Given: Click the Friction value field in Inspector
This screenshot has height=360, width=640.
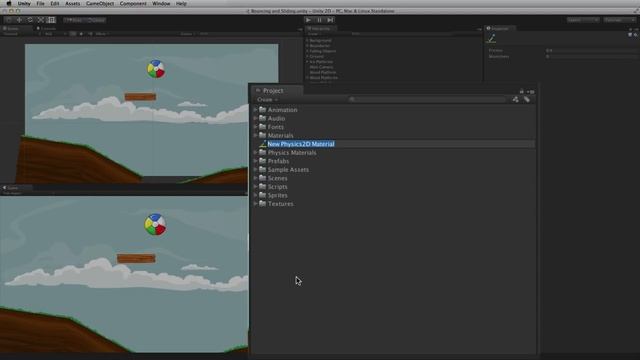Looking at the screenshot, I should (591, 51).
